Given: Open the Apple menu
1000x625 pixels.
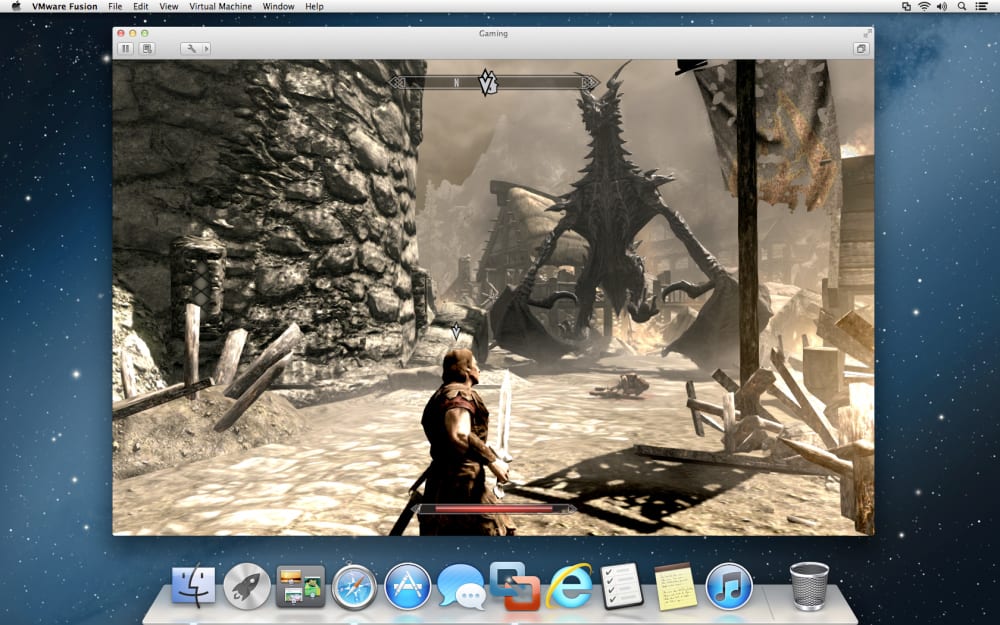Looking at the screenshot, I should (x=17, y=6).
